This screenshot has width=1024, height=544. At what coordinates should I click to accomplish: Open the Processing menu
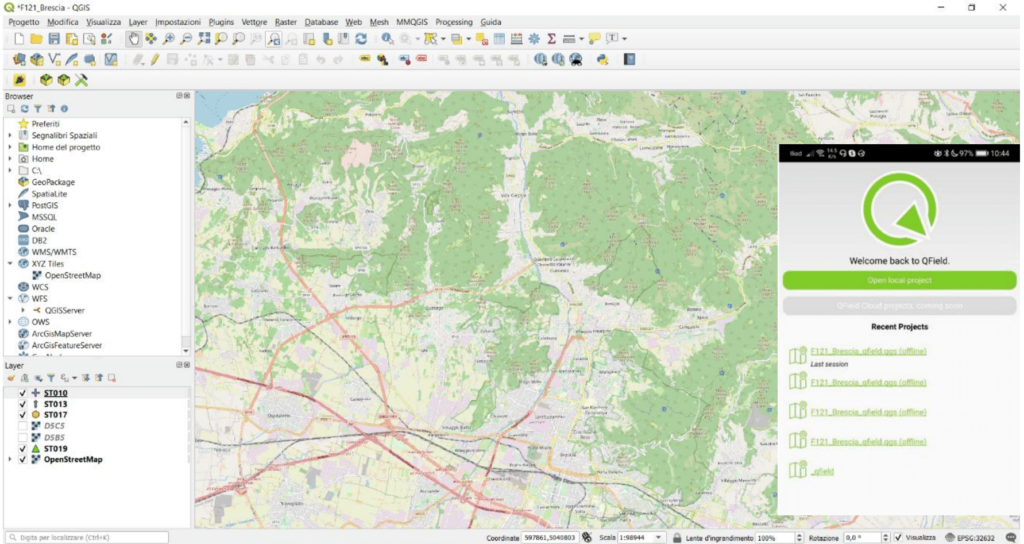454,22
